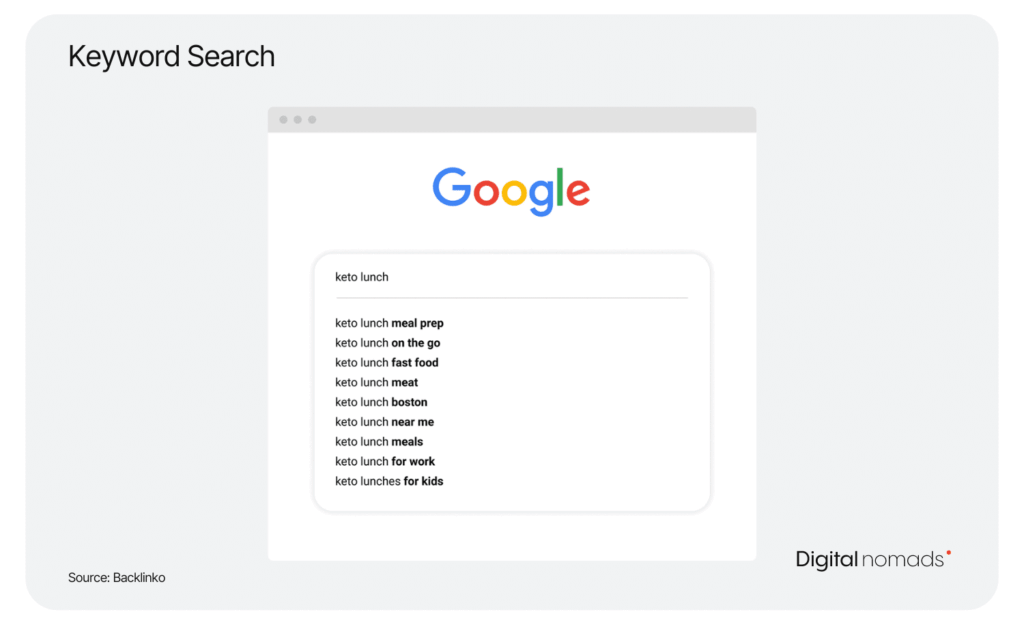This screenshot has width=1024, height=625.
Task: Select keto lunch for work suggestion
Action: [x=385, y=461]
